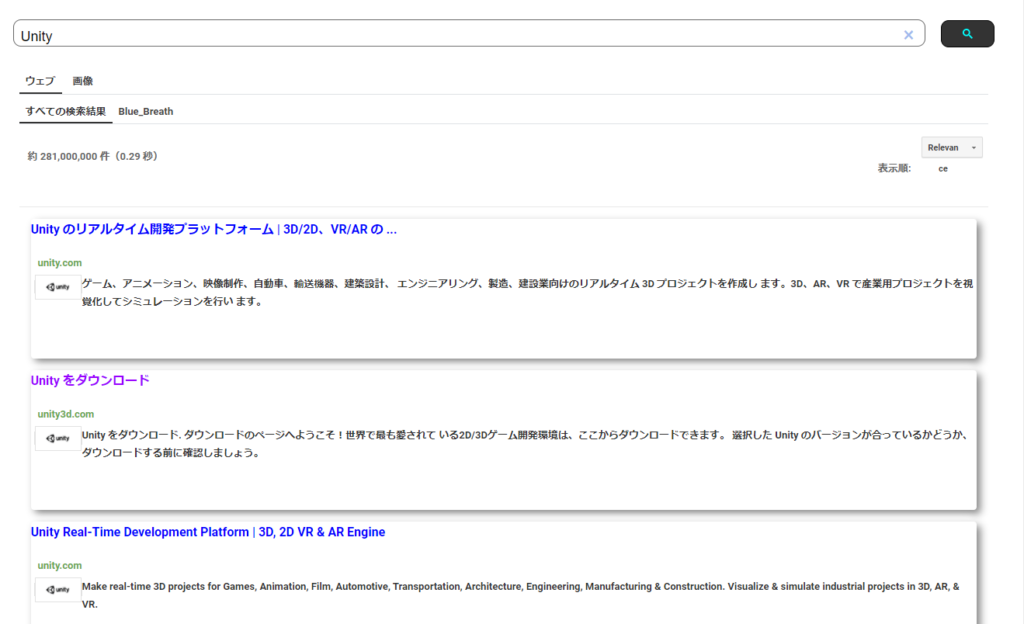The height and width of the screenshot is (624, 1024).
Task: Open the Unity Real-Time Development Platform link
Action: pyautogui.click(x=208, y=532)
